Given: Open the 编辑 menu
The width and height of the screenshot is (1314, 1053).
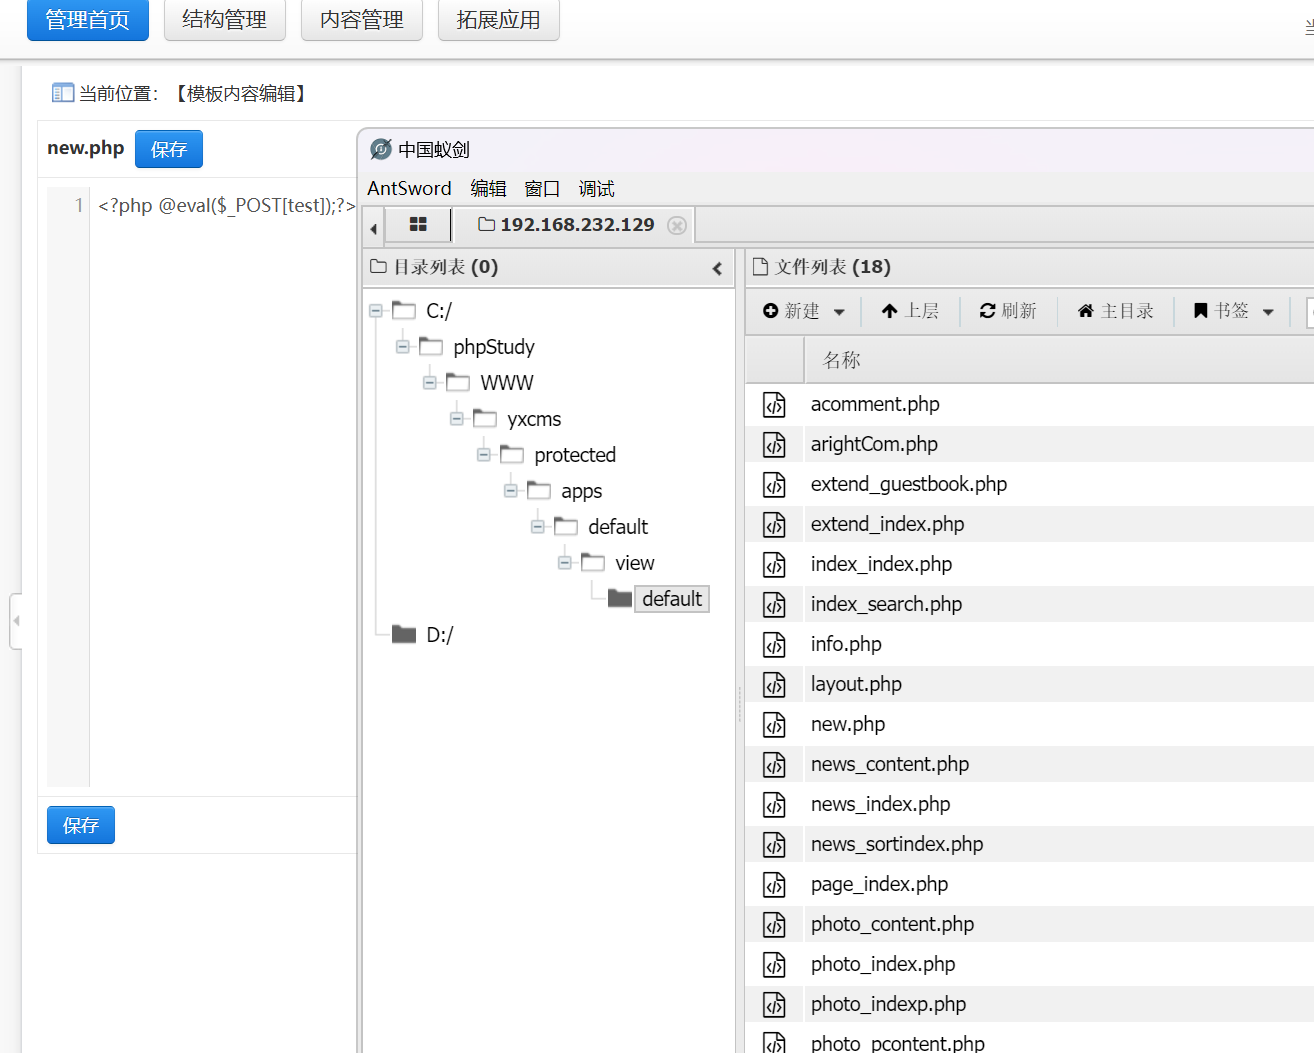Looking at the screenshot, I should tap(488, 188).
